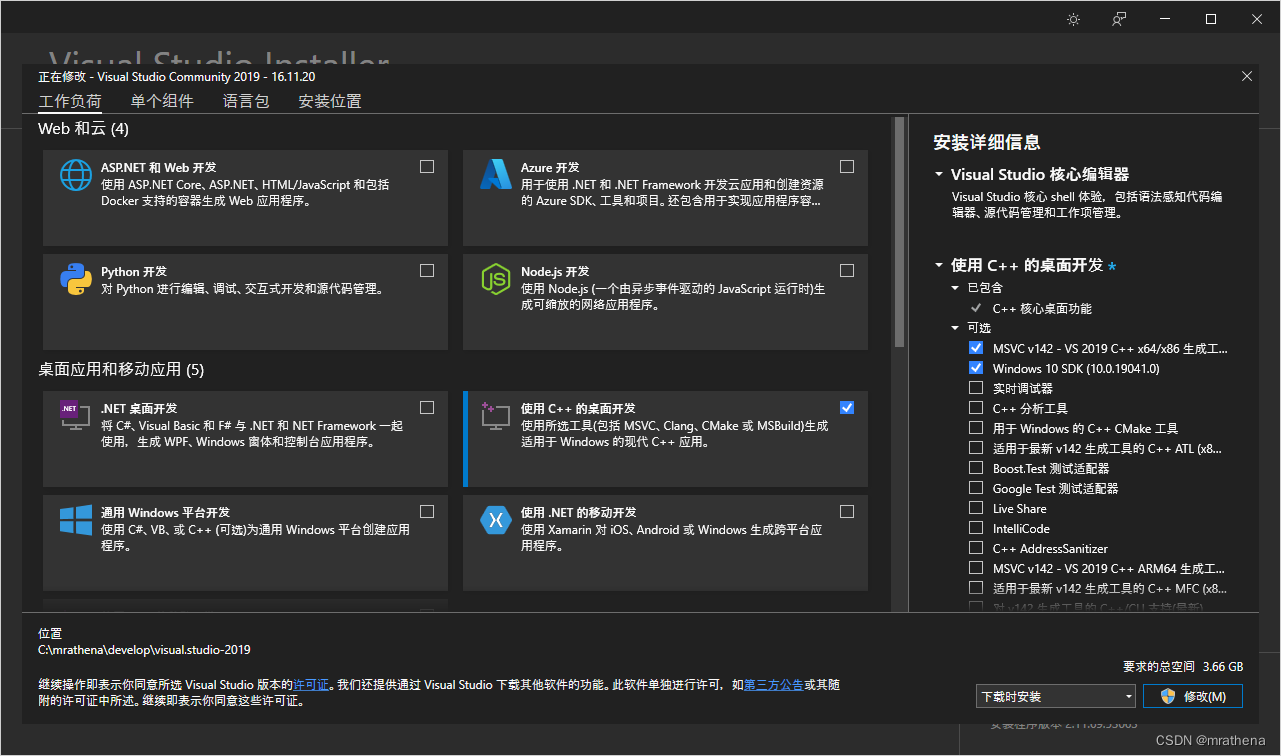1281x756 pixels.
Task: Enable C++ ATL for v142 build tools
Action: coord(976,448)
